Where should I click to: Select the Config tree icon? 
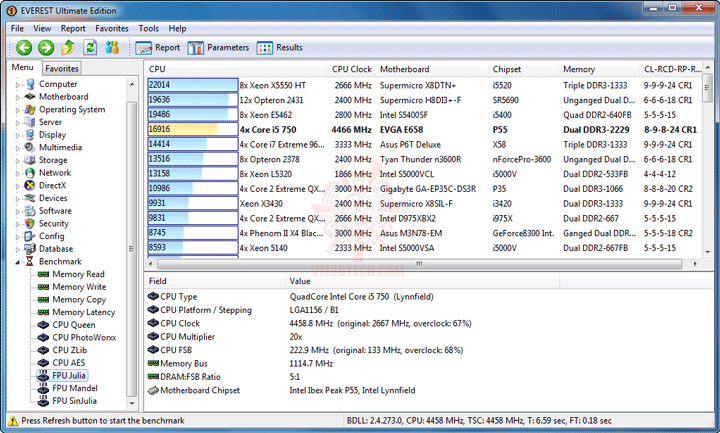(30, 236)
